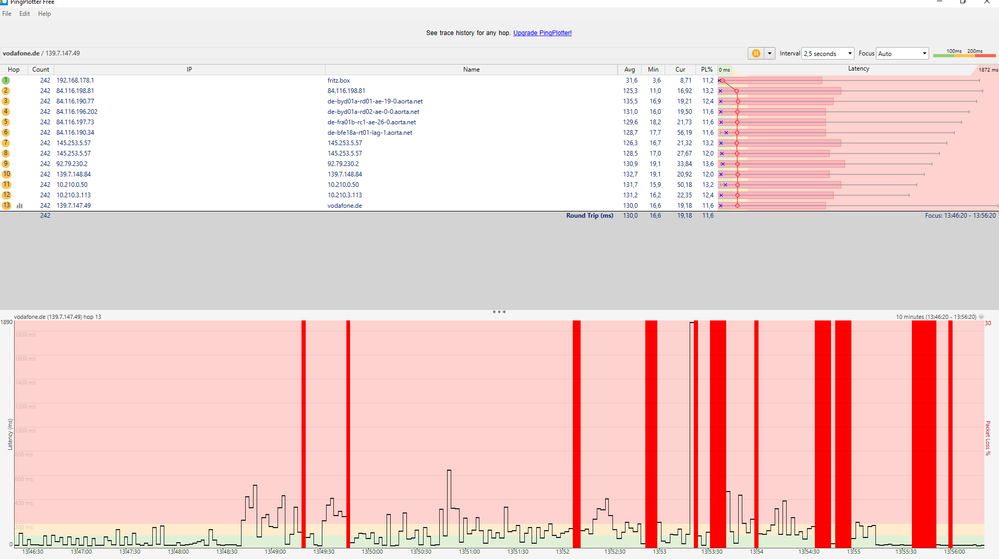Viewport: 999px width, 559px height.
Task: Click the orange hop 3 circle icon
Action: tap(6, 101)
